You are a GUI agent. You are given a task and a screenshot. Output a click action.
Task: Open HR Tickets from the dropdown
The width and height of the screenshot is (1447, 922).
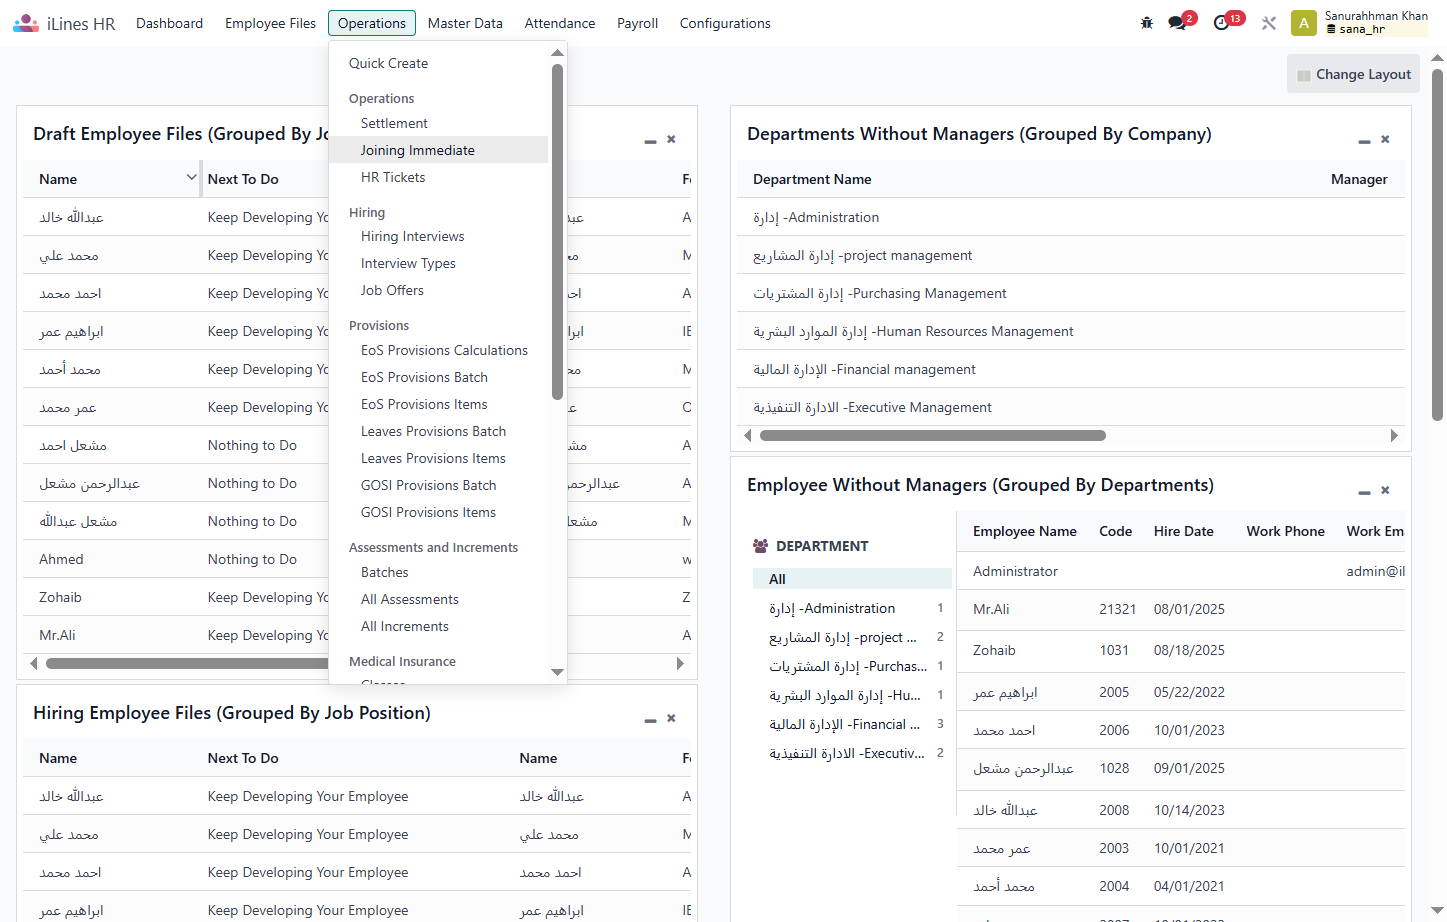[x=439, y=177]
